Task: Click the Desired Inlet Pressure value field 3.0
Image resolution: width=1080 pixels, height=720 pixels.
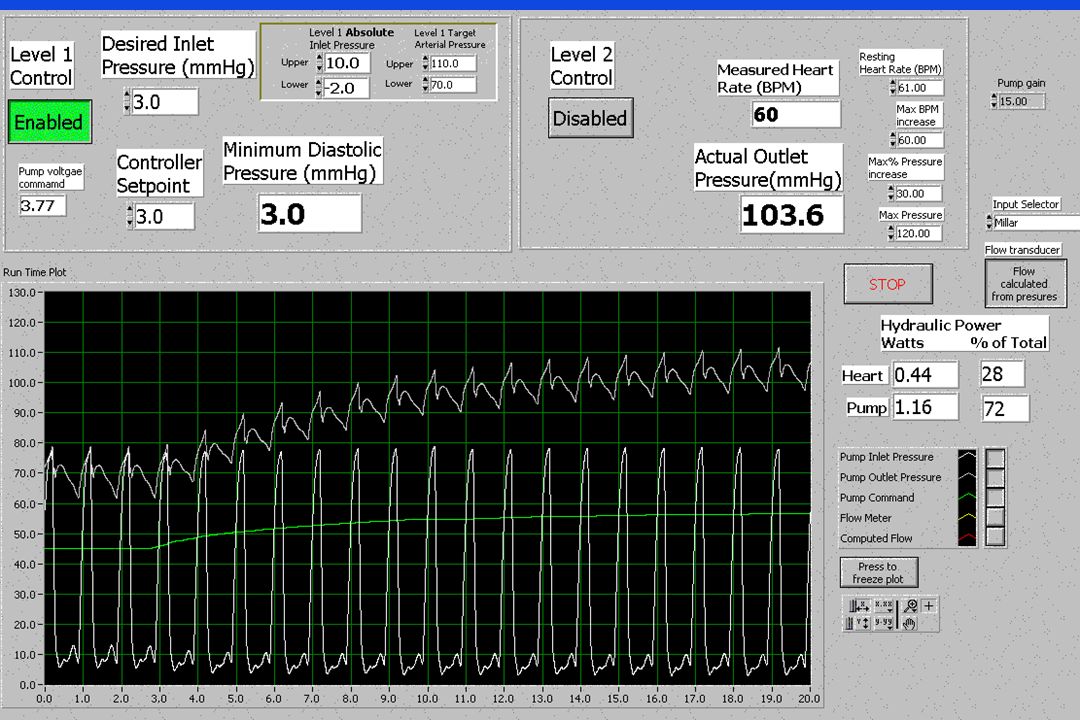Action: click(x=165, y=102)
